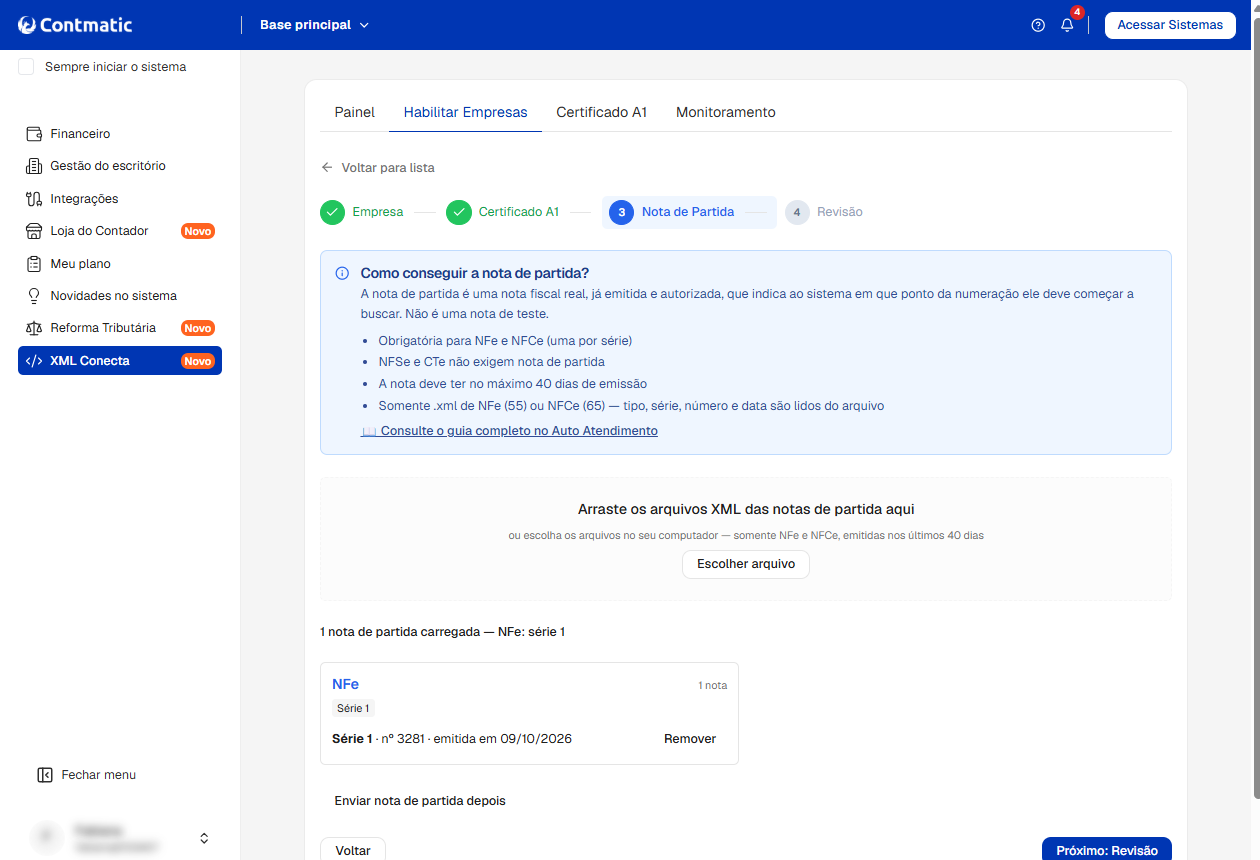Switch to the Monitoramento tab
The image size is (1260, 860).
click(x=726, y=112)
